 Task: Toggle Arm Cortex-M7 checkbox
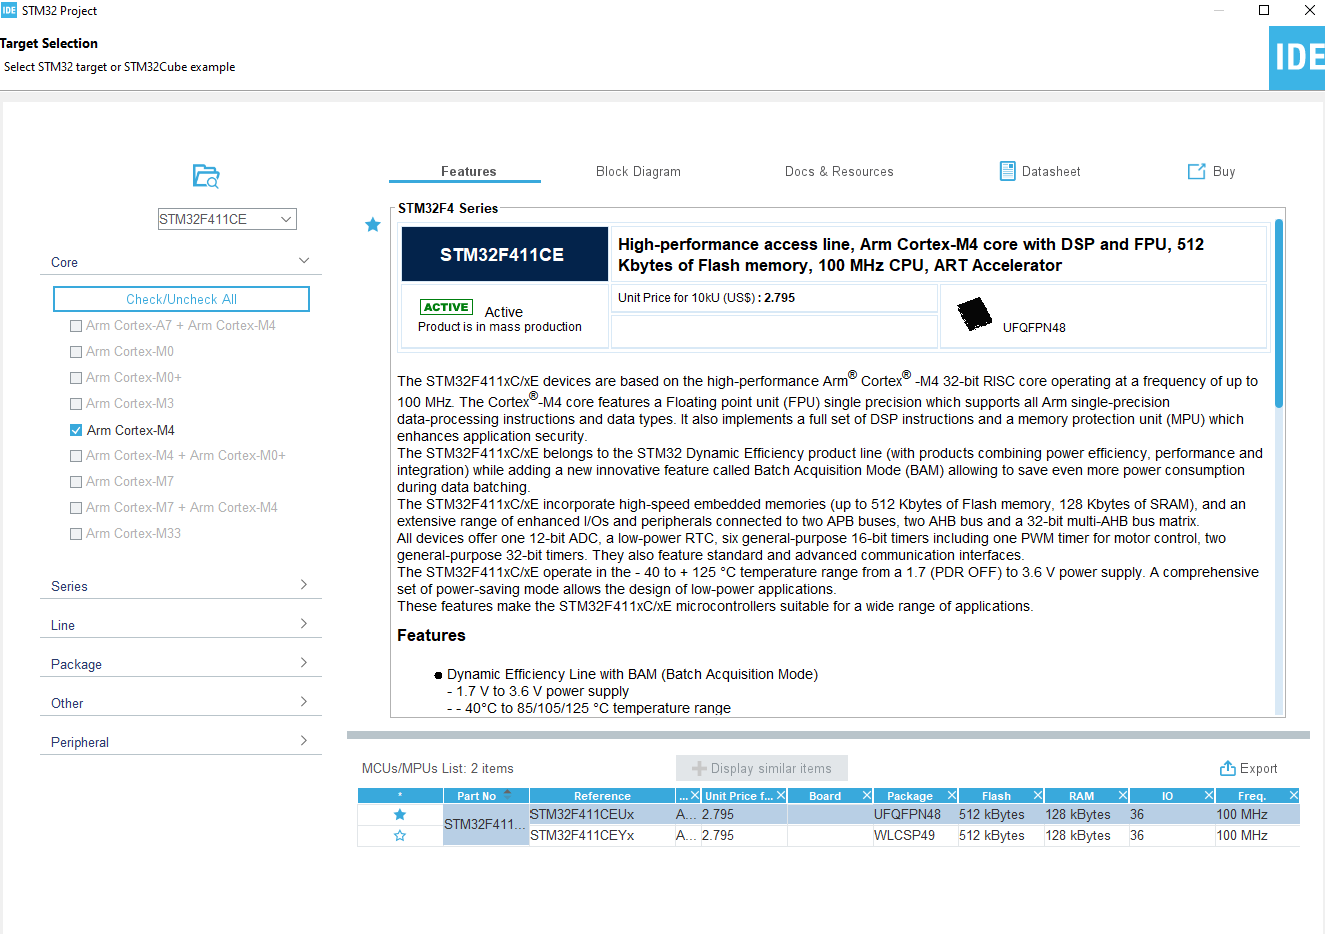click(76, 482)
